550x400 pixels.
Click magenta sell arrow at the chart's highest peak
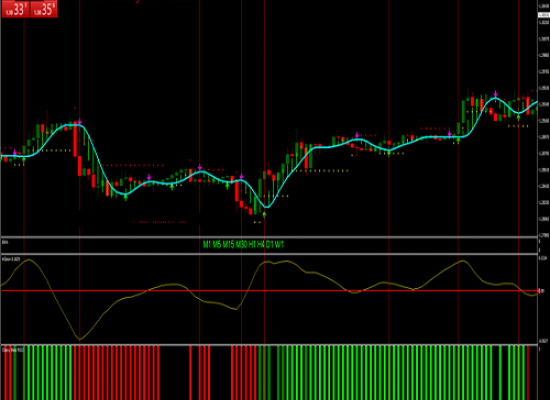(496, 94)
